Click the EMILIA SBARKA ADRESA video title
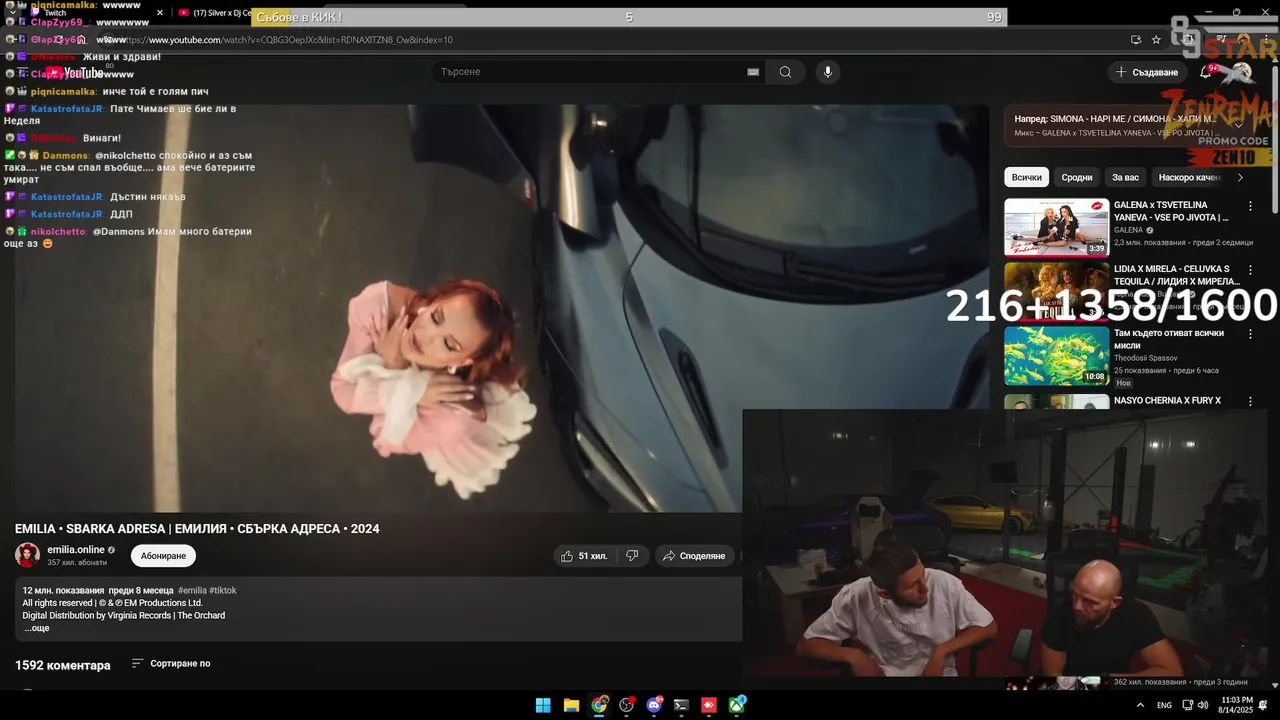Viewport: 1280px width, 720px height. (x=197, y=529)
